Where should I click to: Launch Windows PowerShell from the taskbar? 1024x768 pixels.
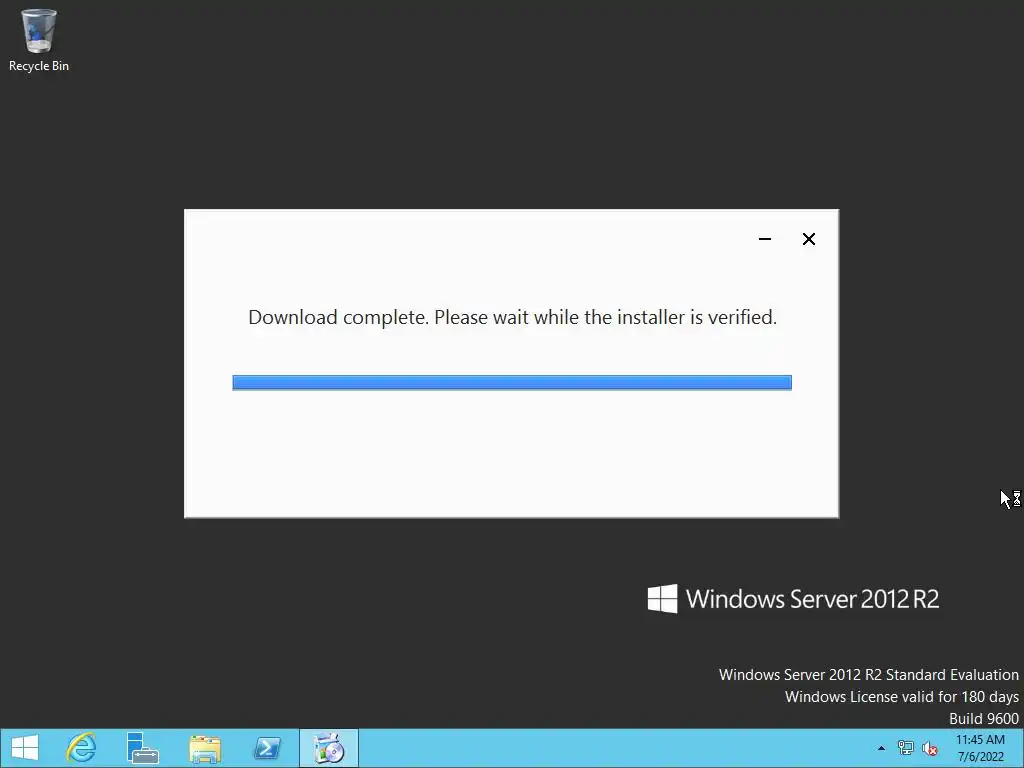266,748
